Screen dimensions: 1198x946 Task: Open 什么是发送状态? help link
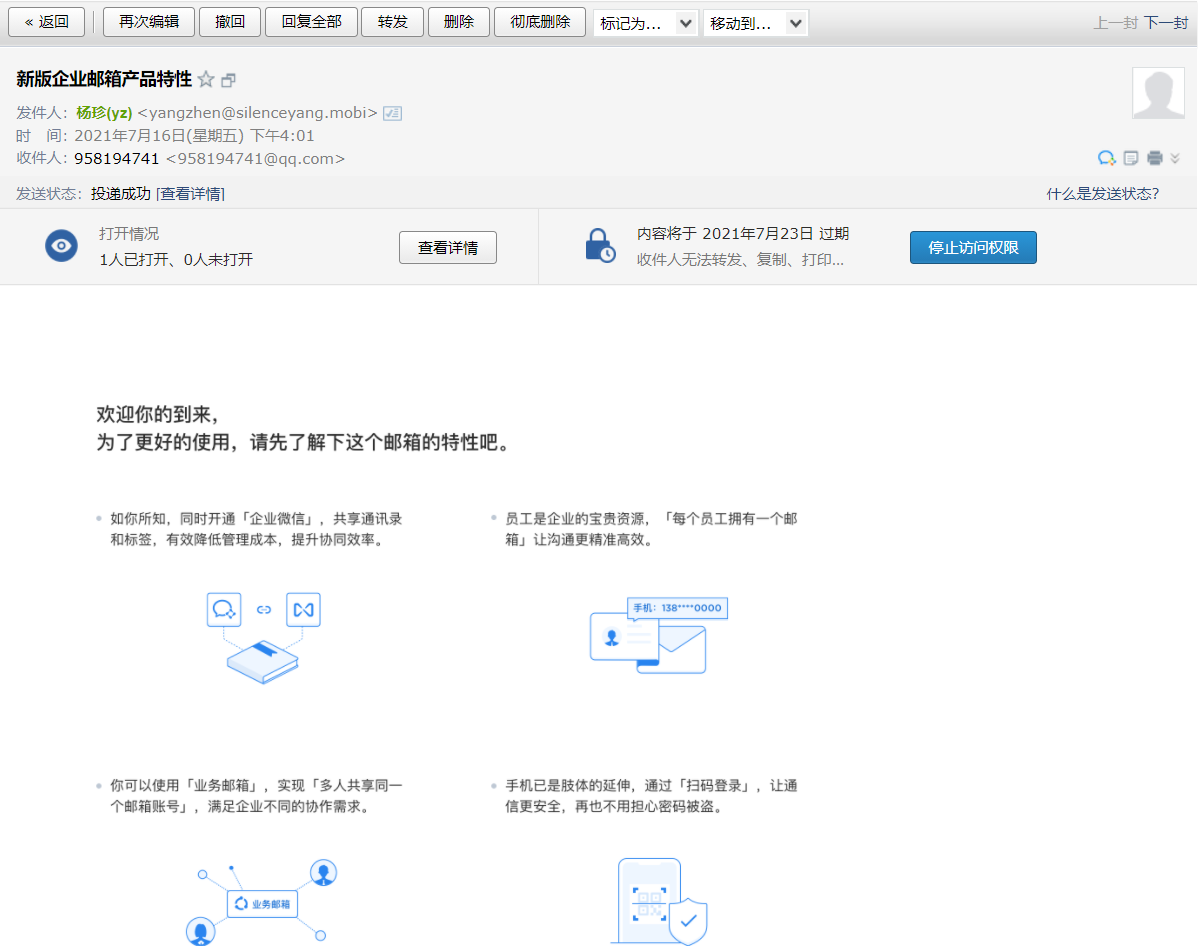tap(1102, 194)
